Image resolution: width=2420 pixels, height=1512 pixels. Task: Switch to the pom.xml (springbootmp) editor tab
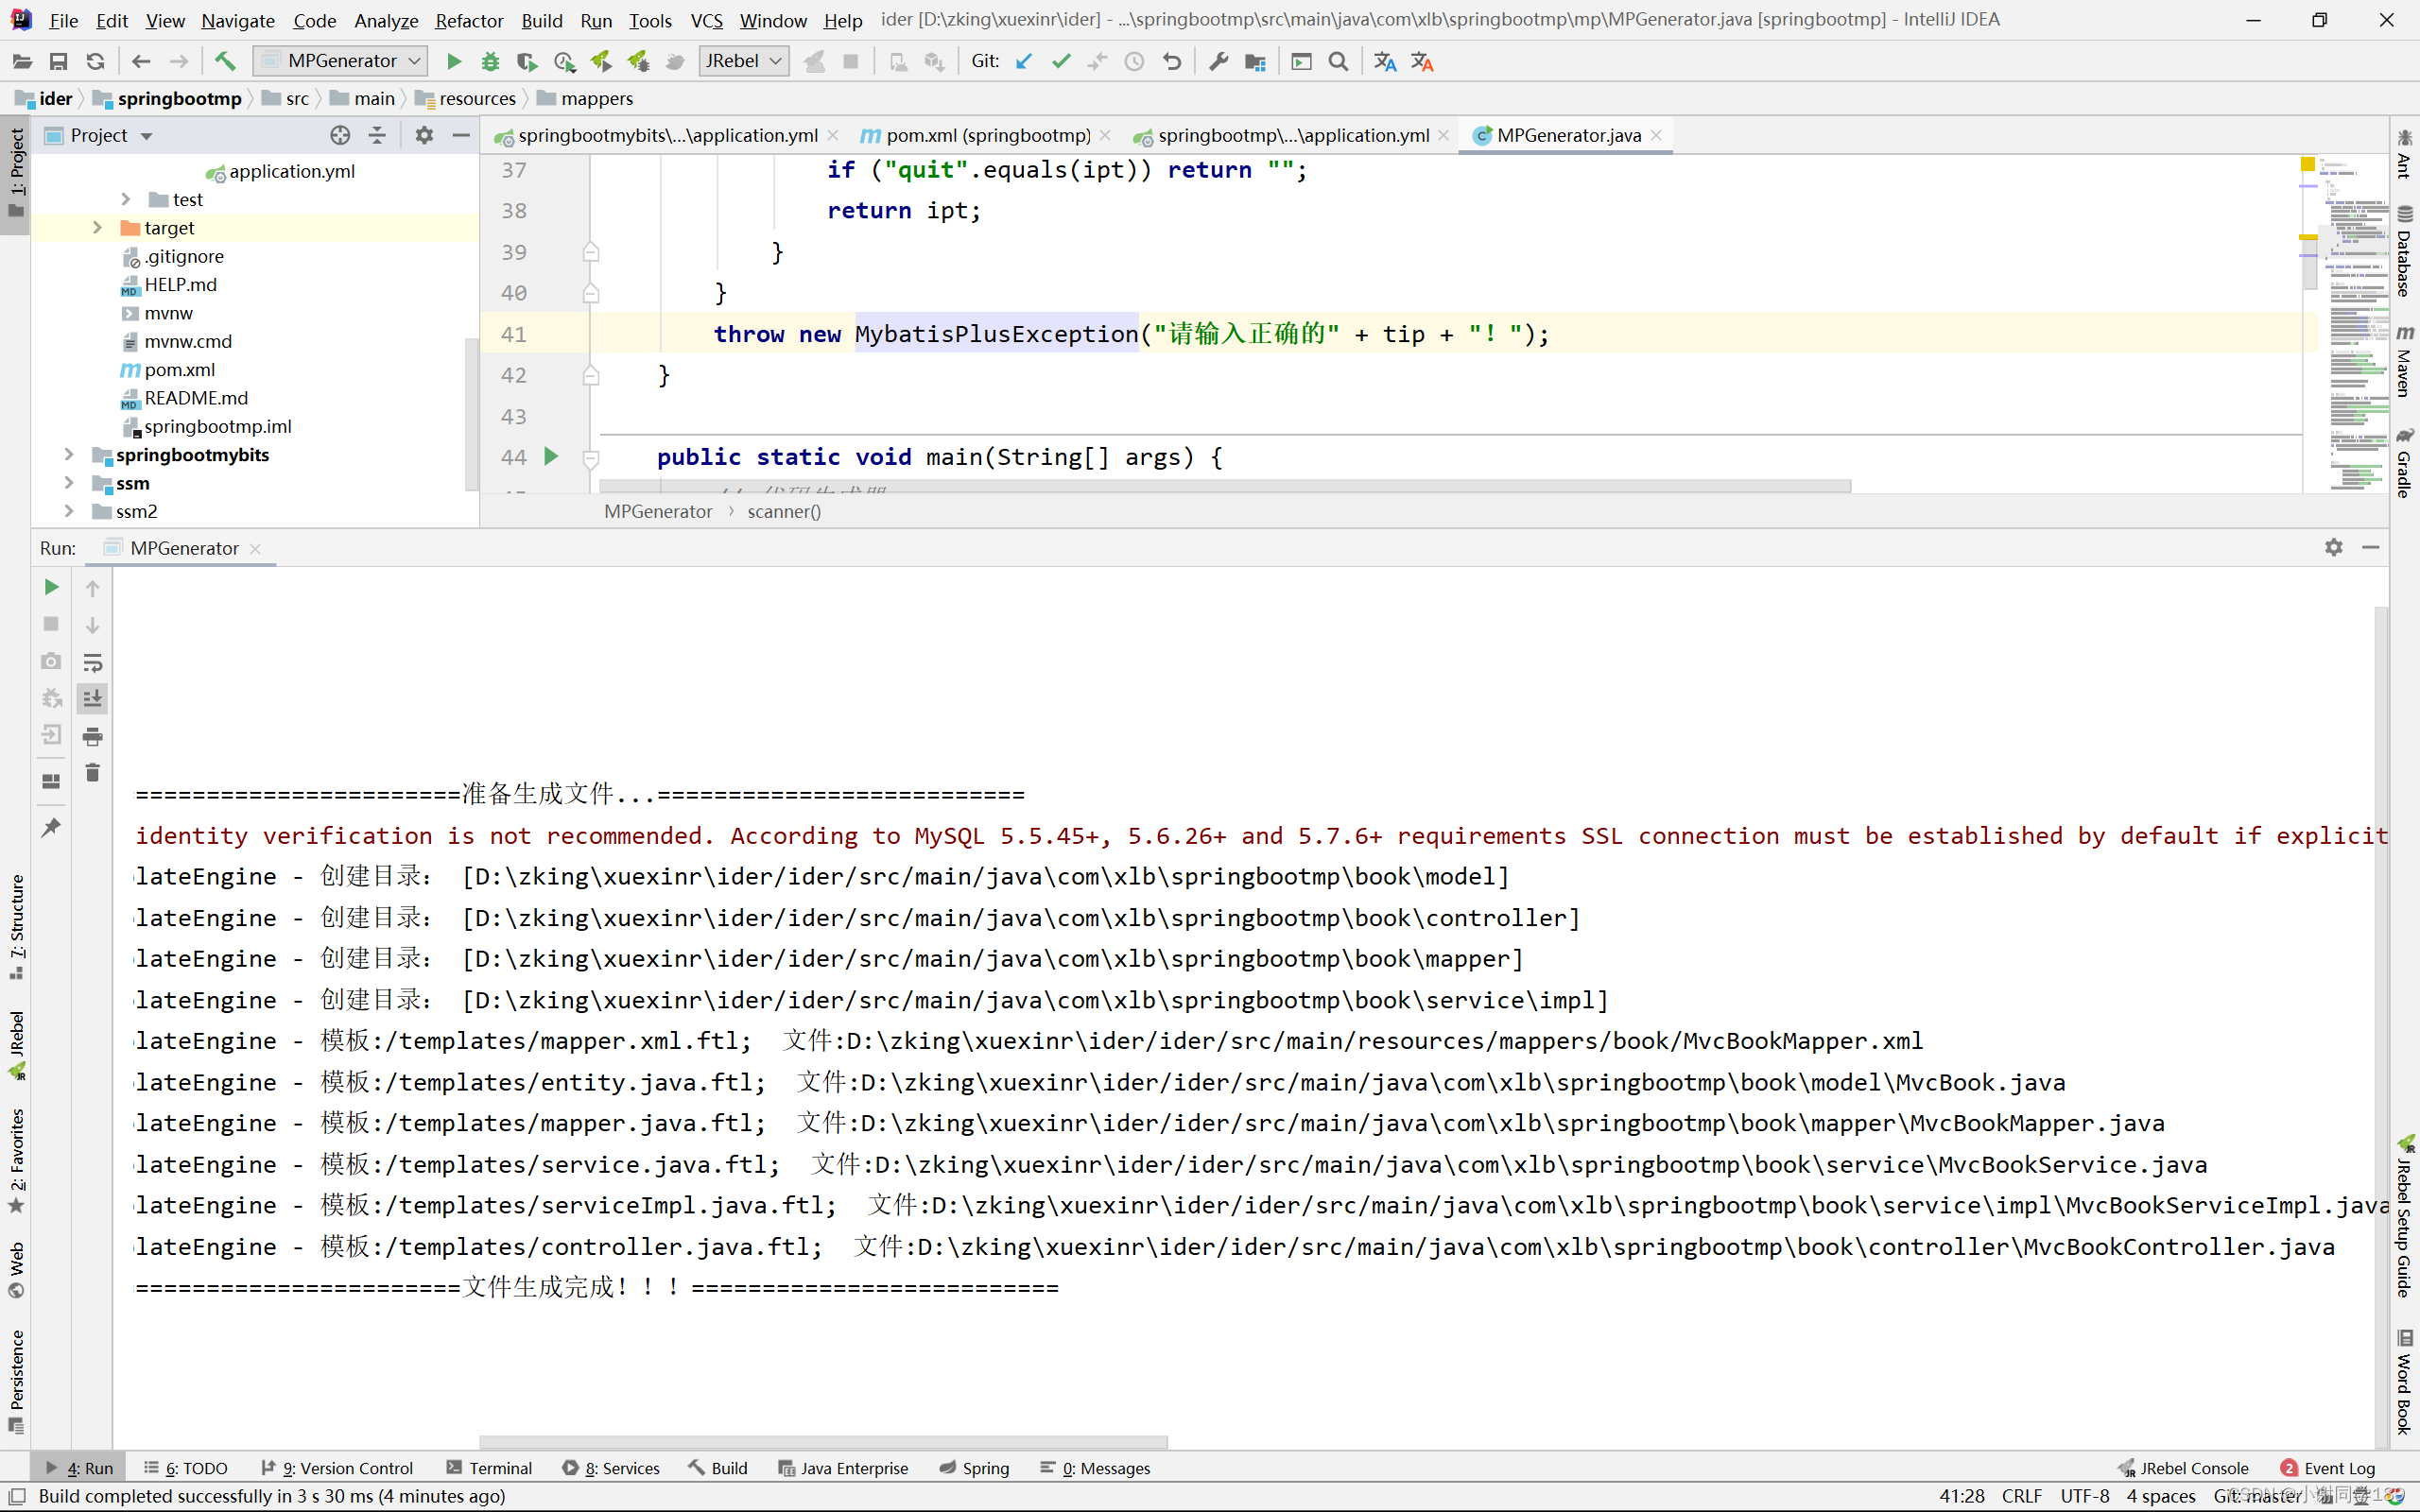986,135
